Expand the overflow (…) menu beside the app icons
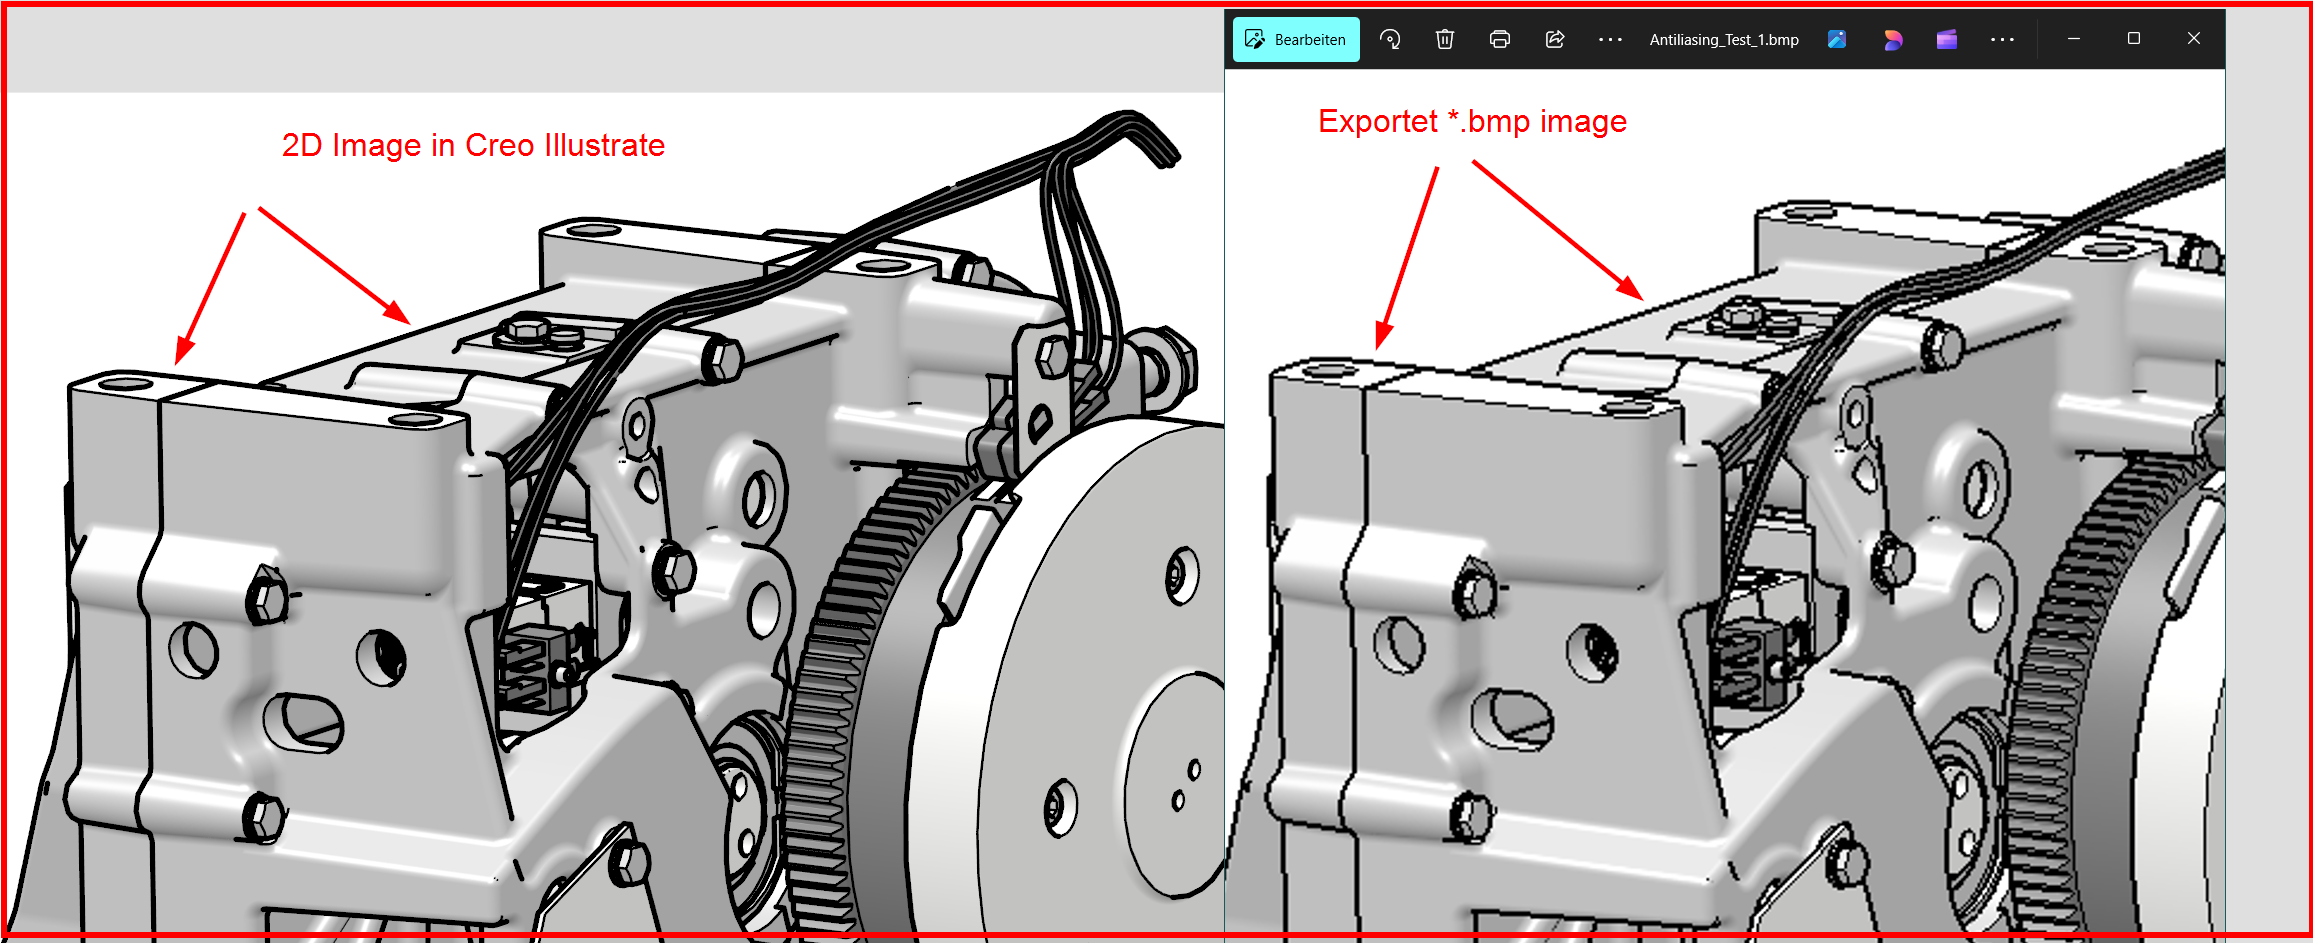2313x943 pixels. [2002, 39]
